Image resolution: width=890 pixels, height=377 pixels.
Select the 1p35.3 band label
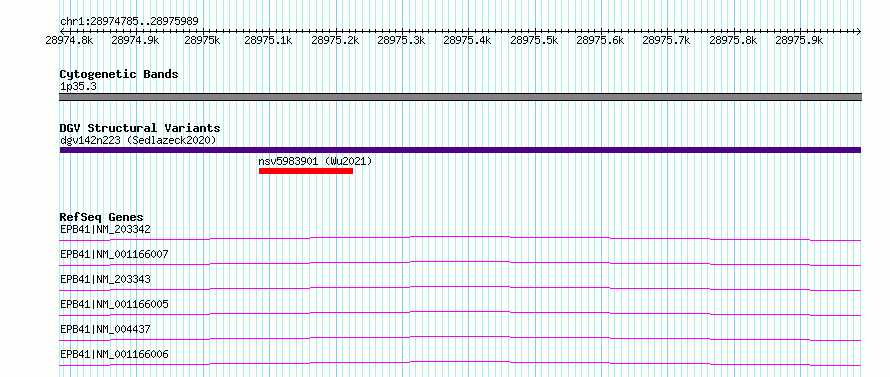pyautogui.click(x=78, y=86)
